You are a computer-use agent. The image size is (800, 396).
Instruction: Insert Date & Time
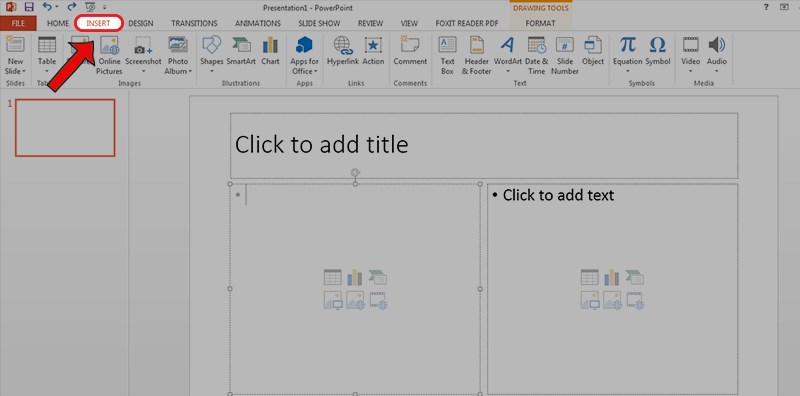[536, 55]
